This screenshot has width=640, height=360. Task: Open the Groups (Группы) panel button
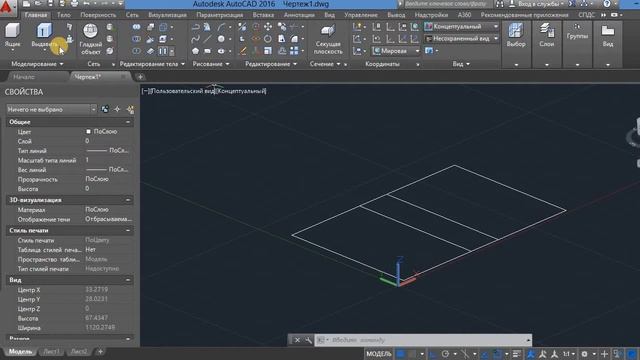(577, 32)
